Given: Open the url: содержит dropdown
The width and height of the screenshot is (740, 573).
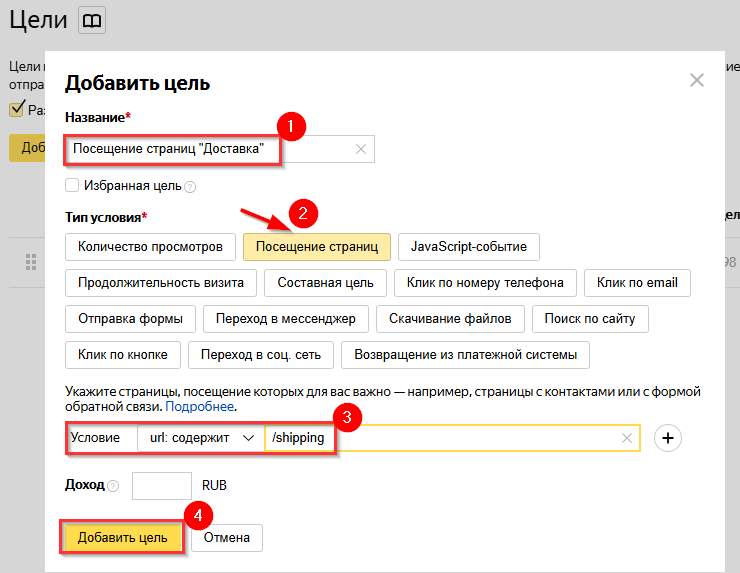Looking at the screenshot, I should pos(201,438).
